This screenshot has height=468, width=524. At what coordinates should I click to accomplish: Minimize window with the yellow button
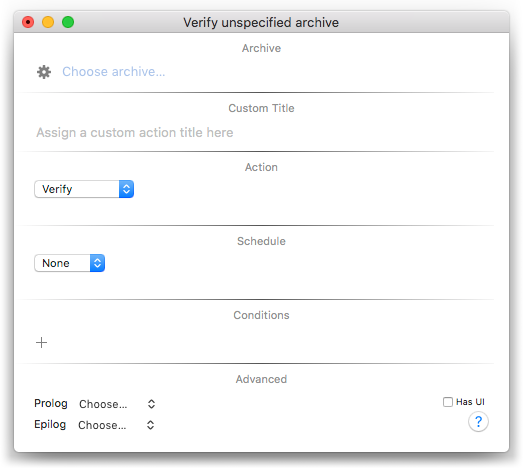[x=48, y=22]
